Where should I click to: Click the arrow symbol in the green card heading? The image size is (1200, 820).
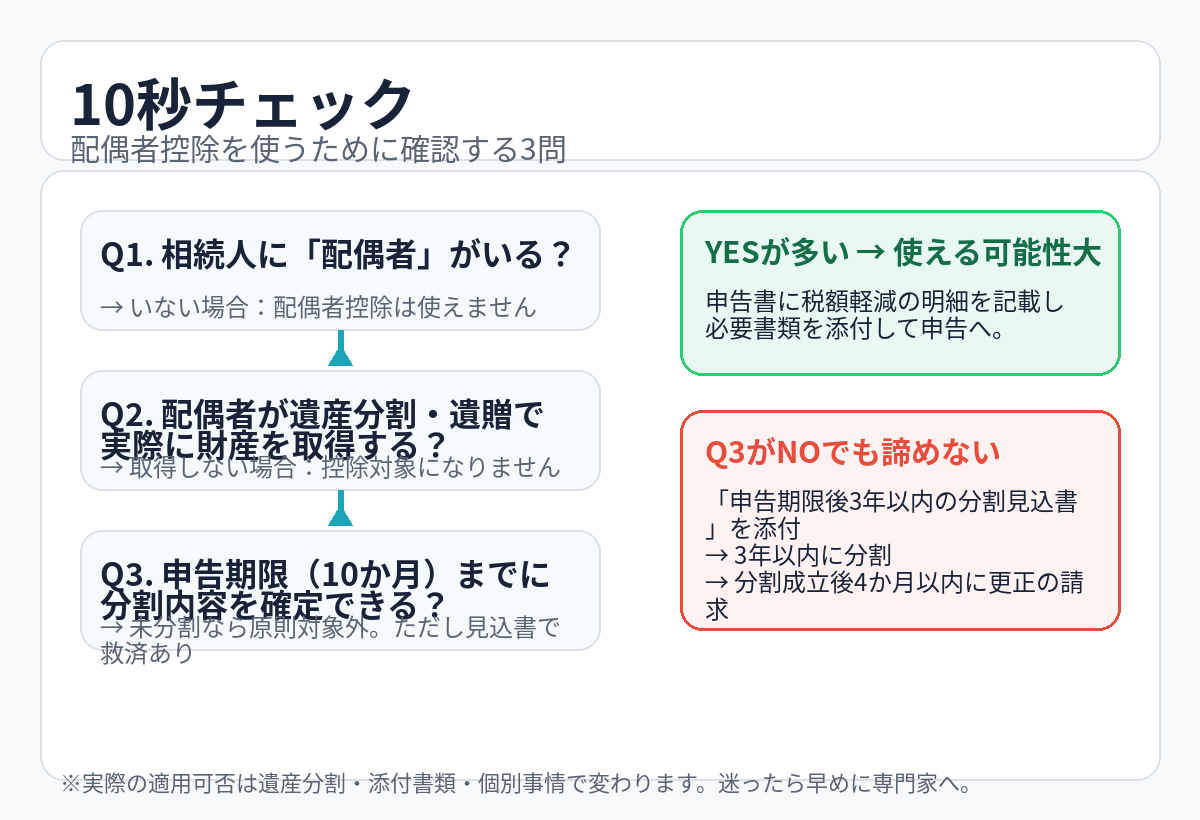click(869, 253)
